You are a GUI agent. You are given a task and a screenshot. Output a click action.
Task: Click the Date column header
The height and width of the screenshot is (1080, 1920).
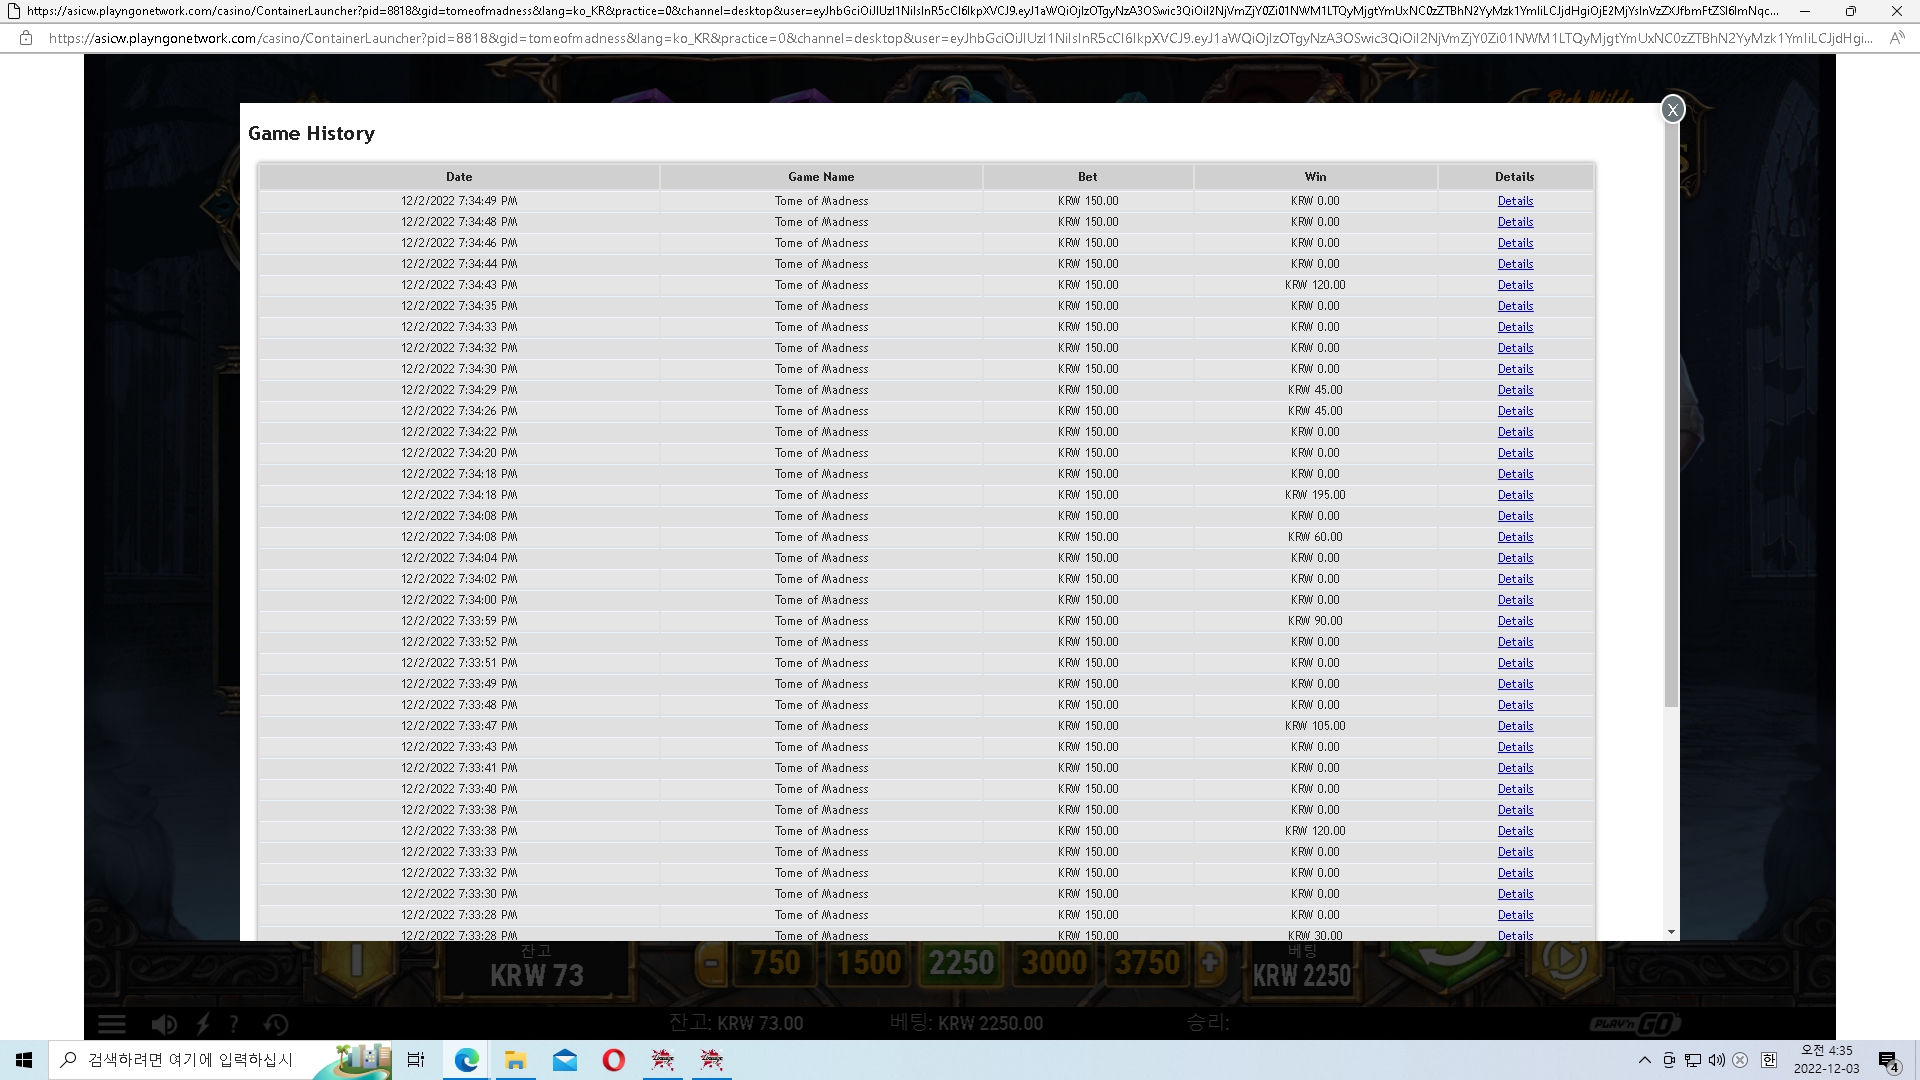(459, 177)
